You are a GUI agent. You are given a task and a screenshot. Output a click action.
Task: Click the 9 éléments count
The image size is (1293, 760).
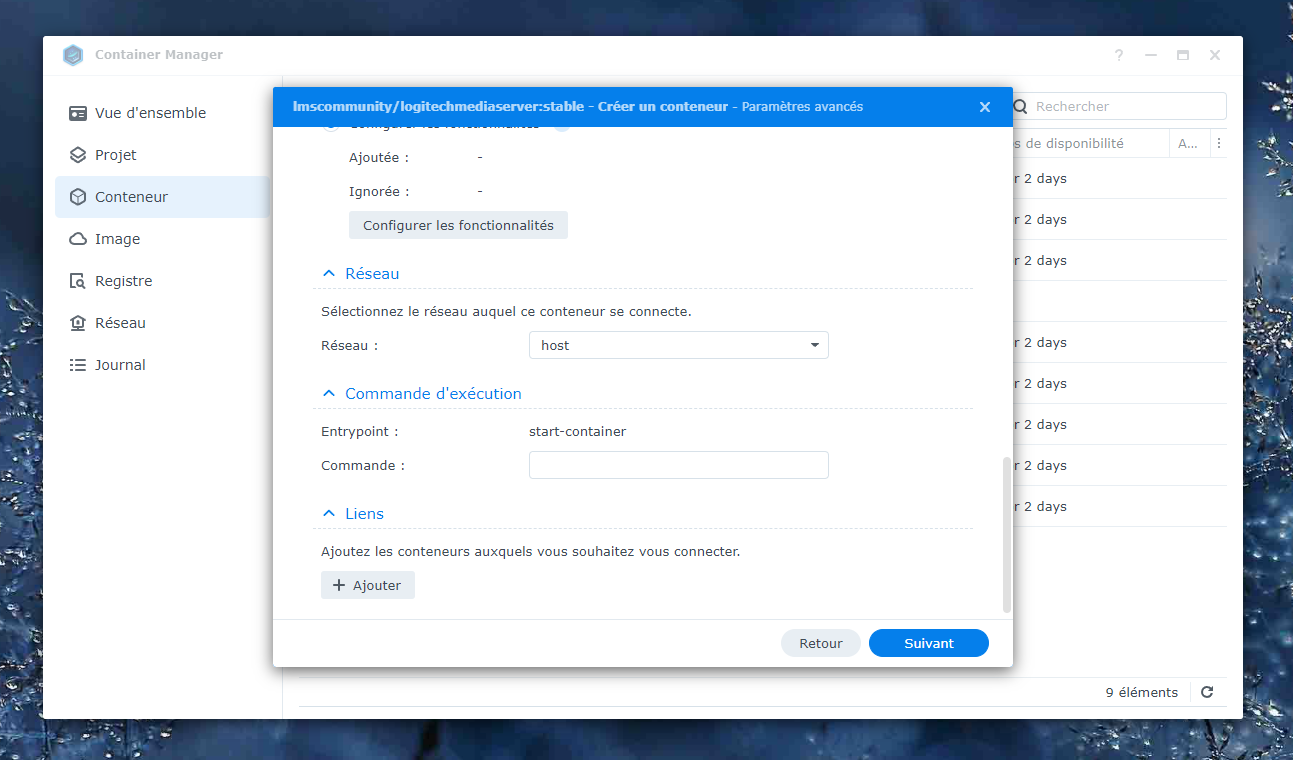1142,692
